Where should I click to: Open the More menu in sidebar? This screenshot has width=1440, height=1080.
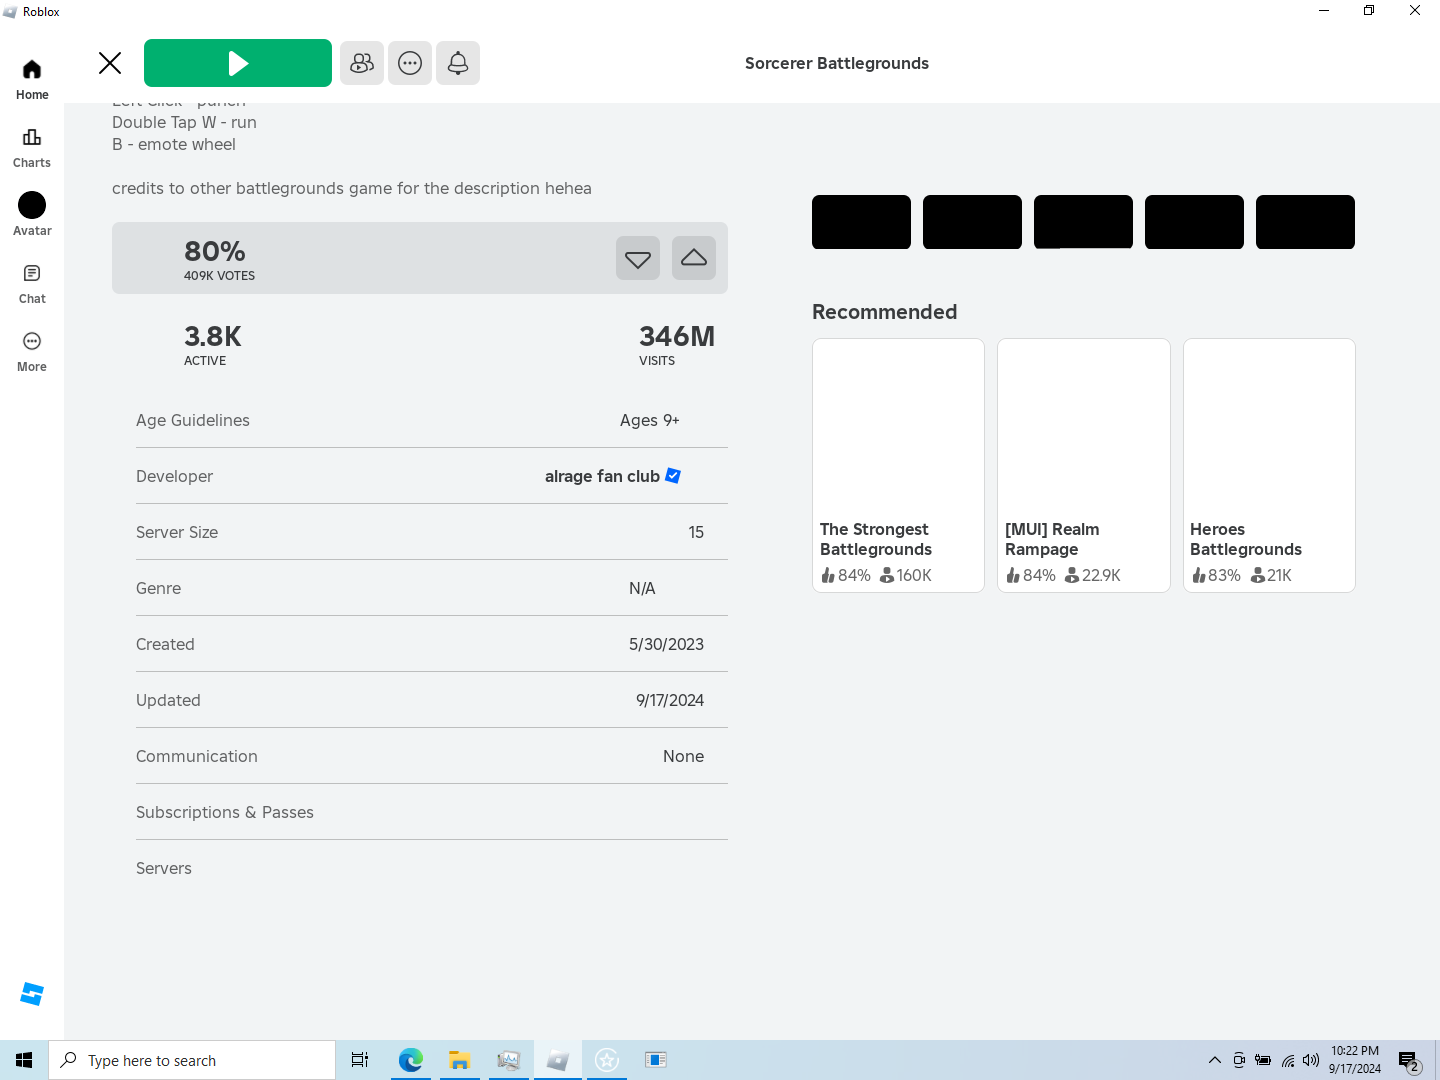(32, 351)
